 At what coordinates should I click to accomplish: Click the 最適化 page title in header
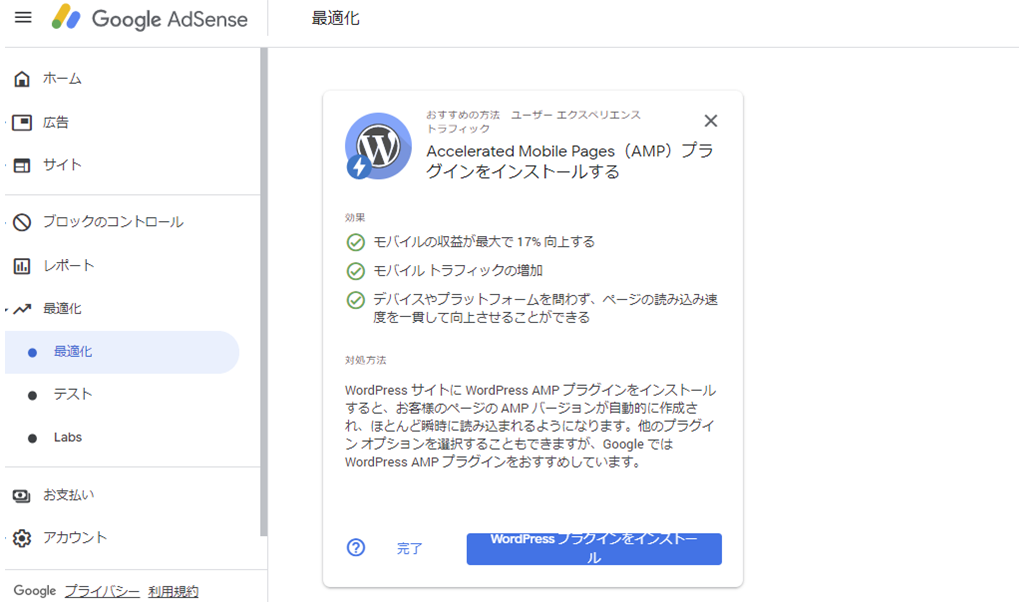[335, 18]
